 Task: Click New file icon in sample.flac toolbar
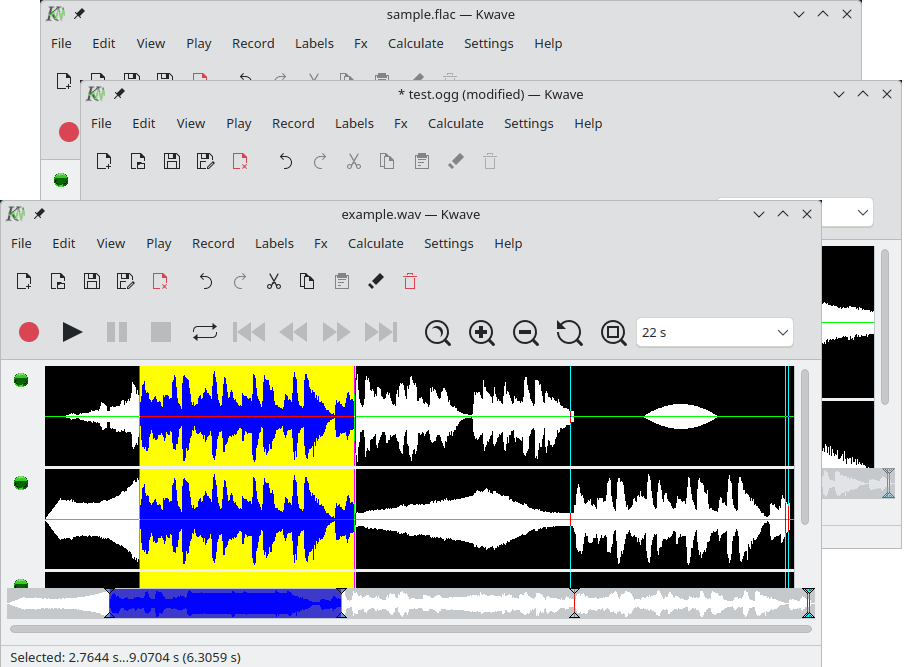[x=64, y=81]
